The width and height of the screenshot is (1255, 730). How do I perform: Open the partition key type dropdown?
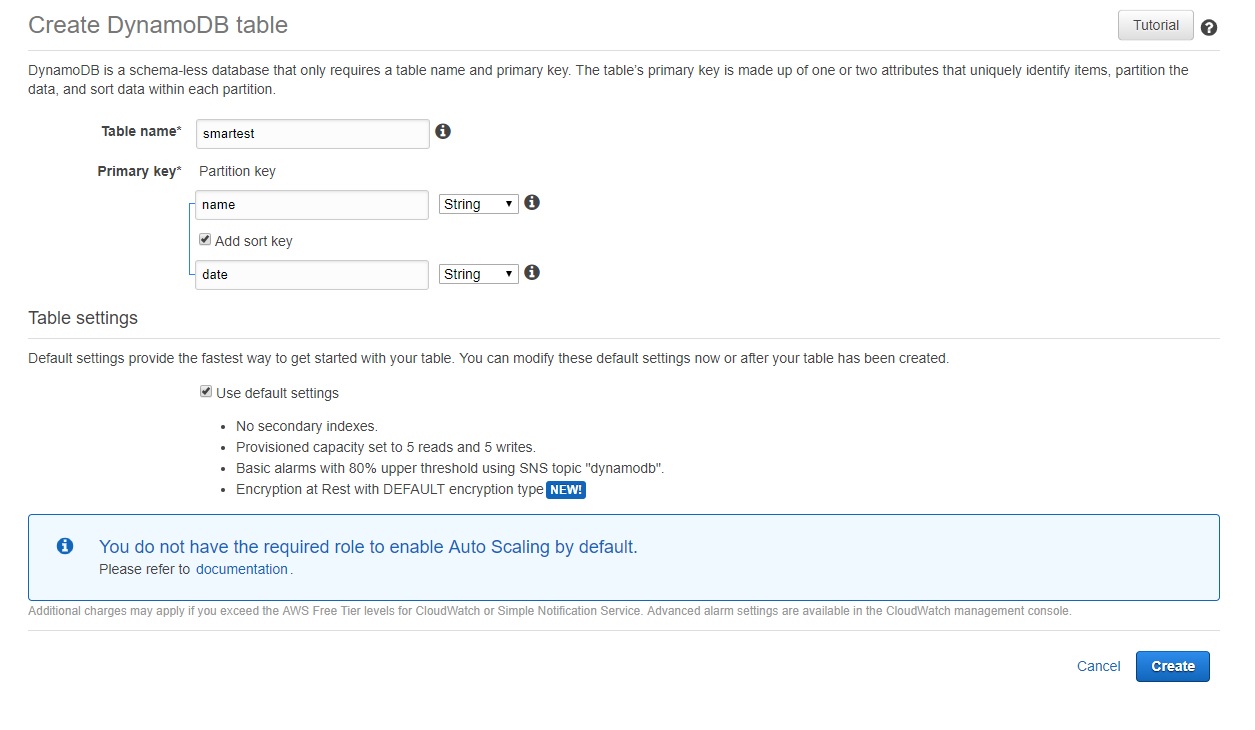click(x=478, y=203)
